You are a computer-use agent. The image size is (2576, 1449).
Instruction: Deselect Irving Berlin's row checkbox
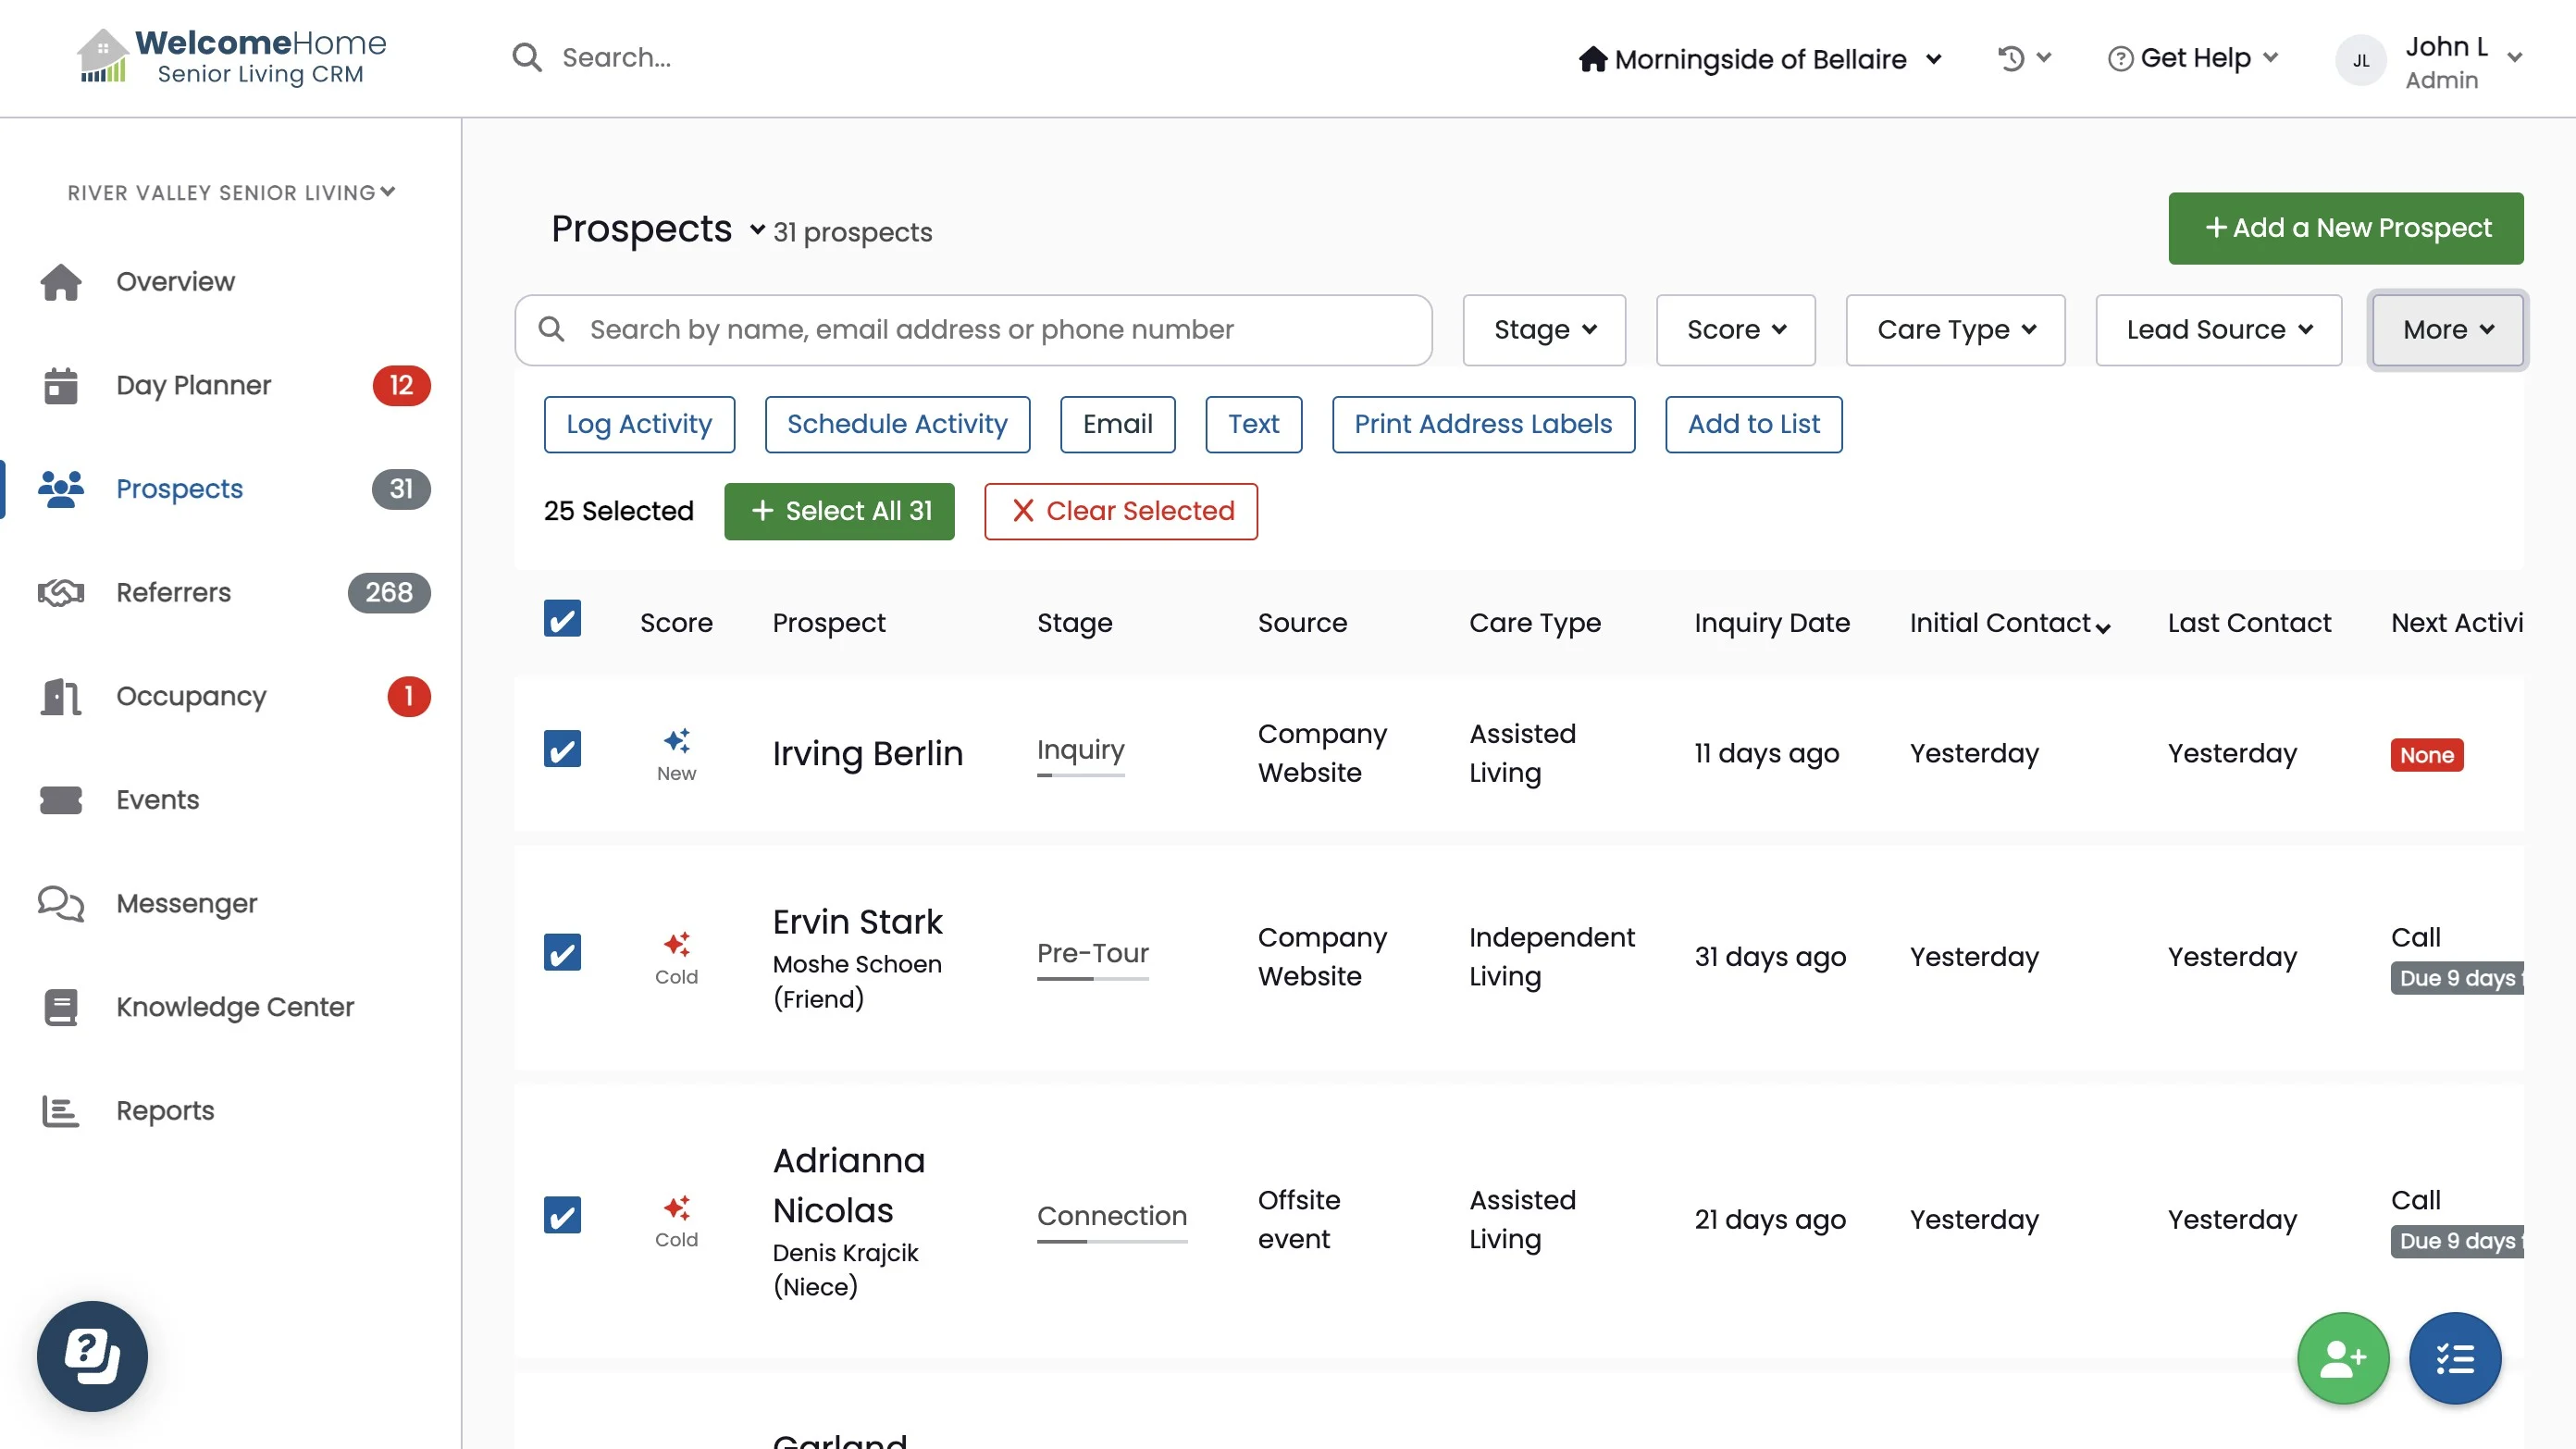pos(562,749)
